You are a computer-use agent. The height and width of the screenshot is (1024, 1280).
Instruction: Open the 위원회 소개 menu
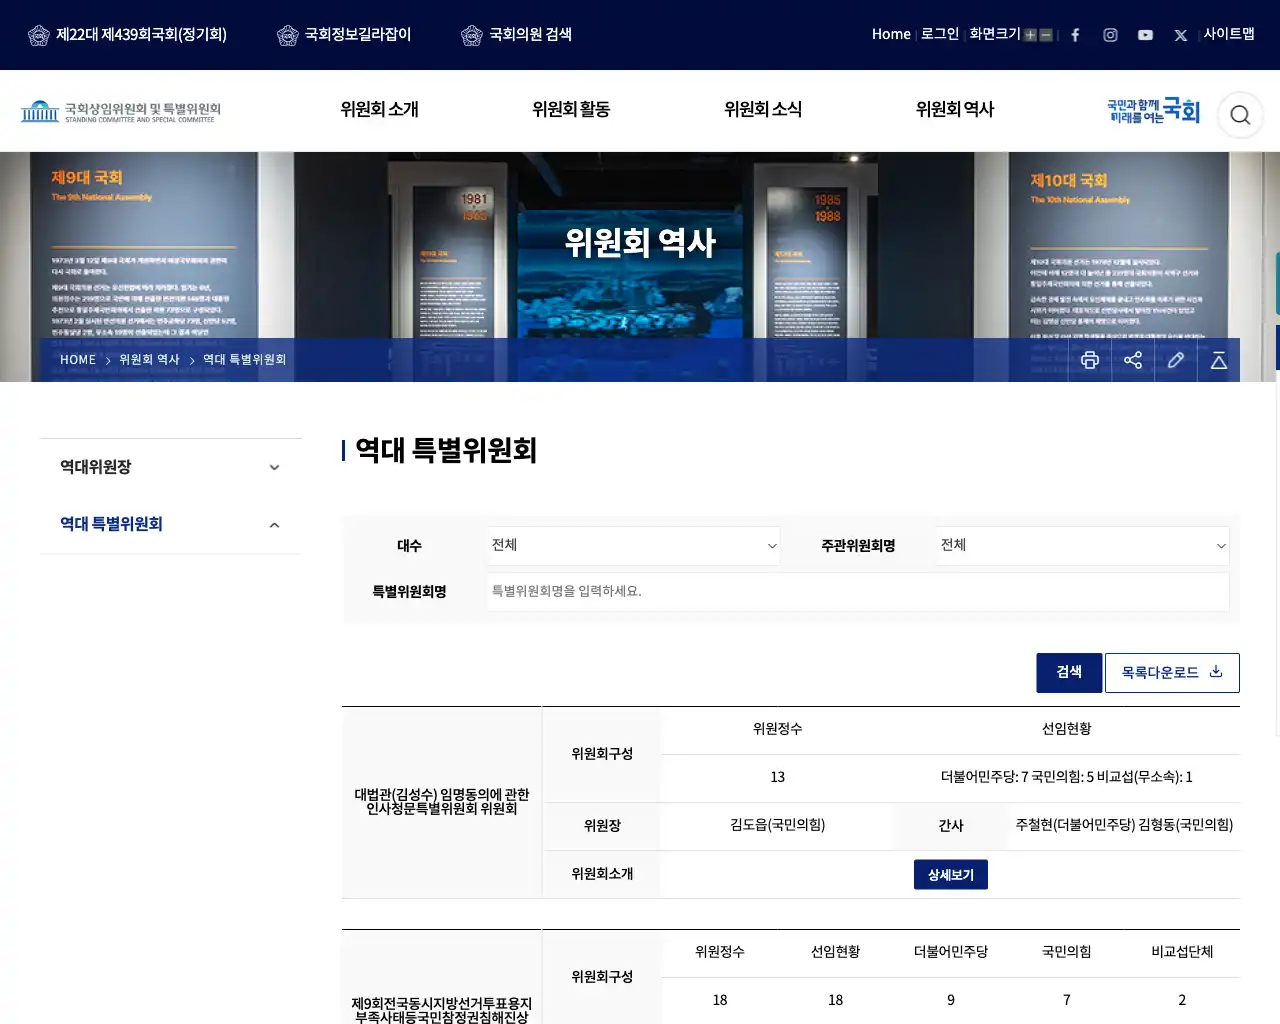(x=379, y=110)
